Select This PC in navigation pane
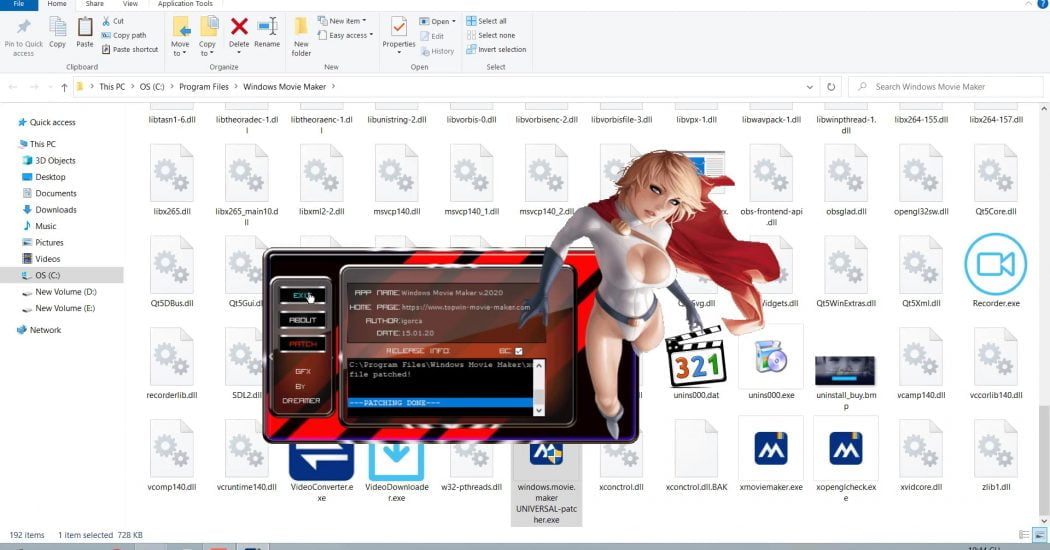Screen dimensions: 1050x550 [x=42, y=143]
